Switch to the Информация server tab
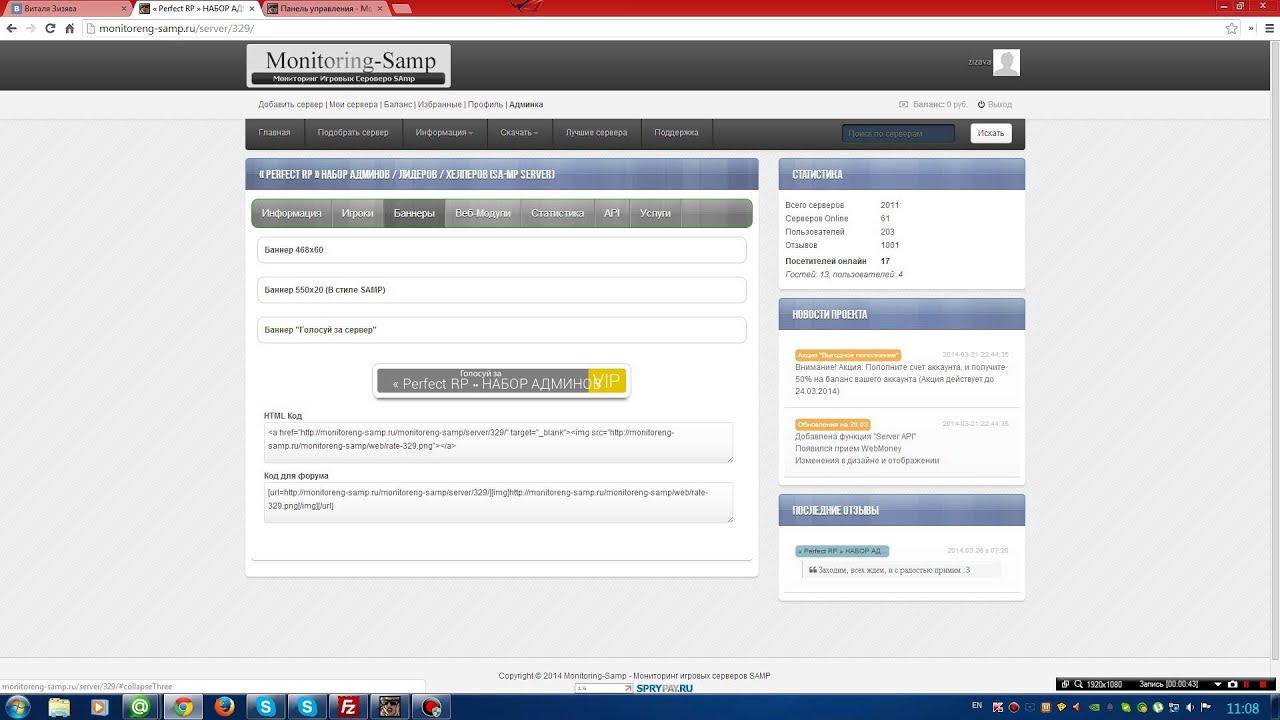This screenshot has height=720, width=1280. (292, 213)
